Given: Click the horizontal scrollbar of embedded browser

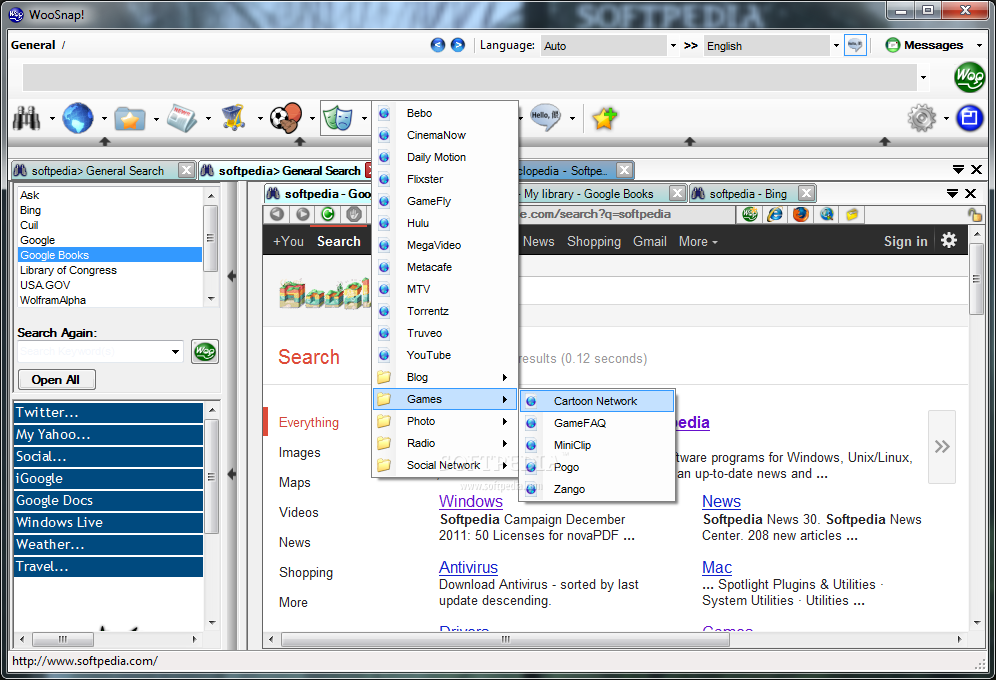Looking at the screenshot, I should point(505,639).
